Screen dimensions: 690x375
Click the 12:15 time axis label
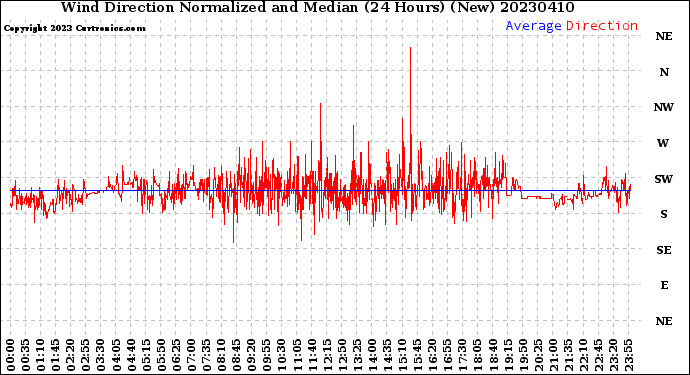tap(327, 355)
